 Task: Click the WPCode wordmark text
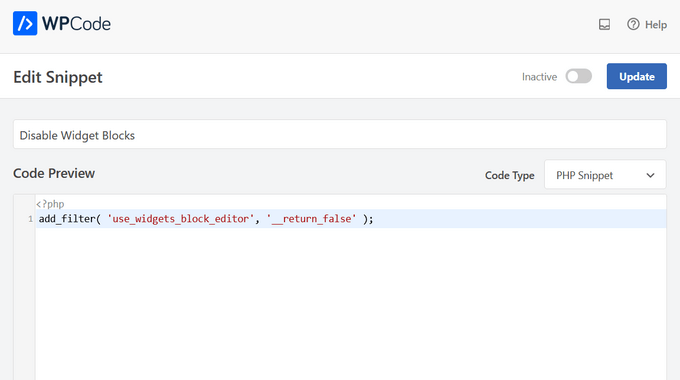coord(76,24)
